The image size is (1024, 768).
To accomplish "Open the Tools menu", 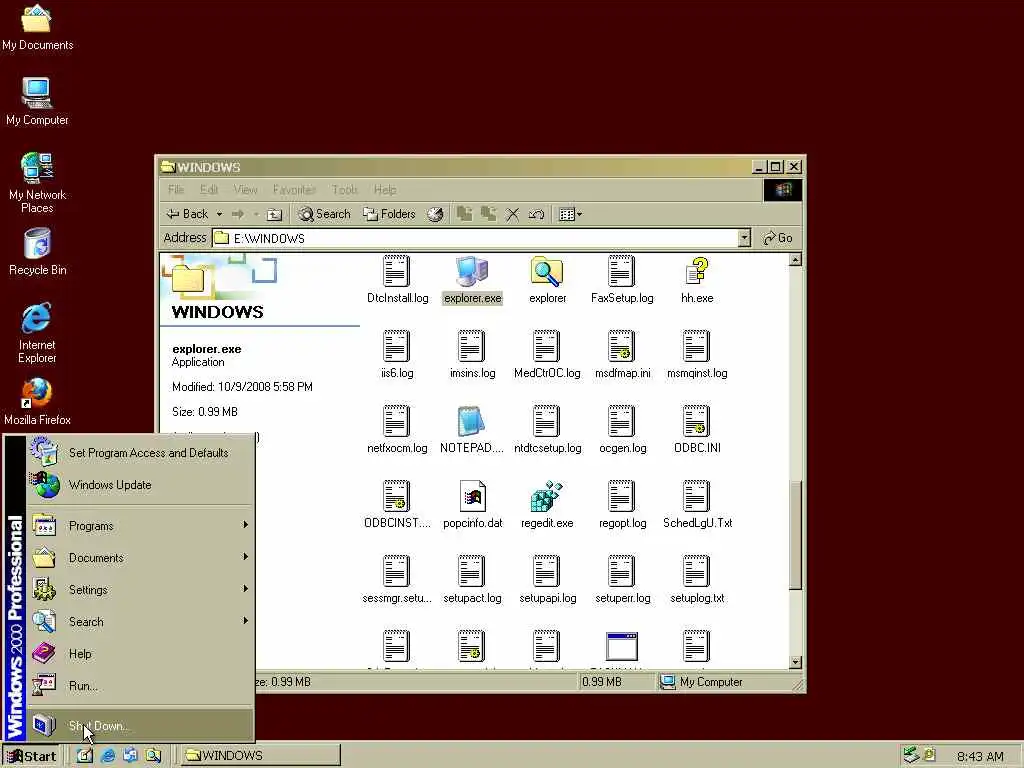I will (x=344, y=189).
